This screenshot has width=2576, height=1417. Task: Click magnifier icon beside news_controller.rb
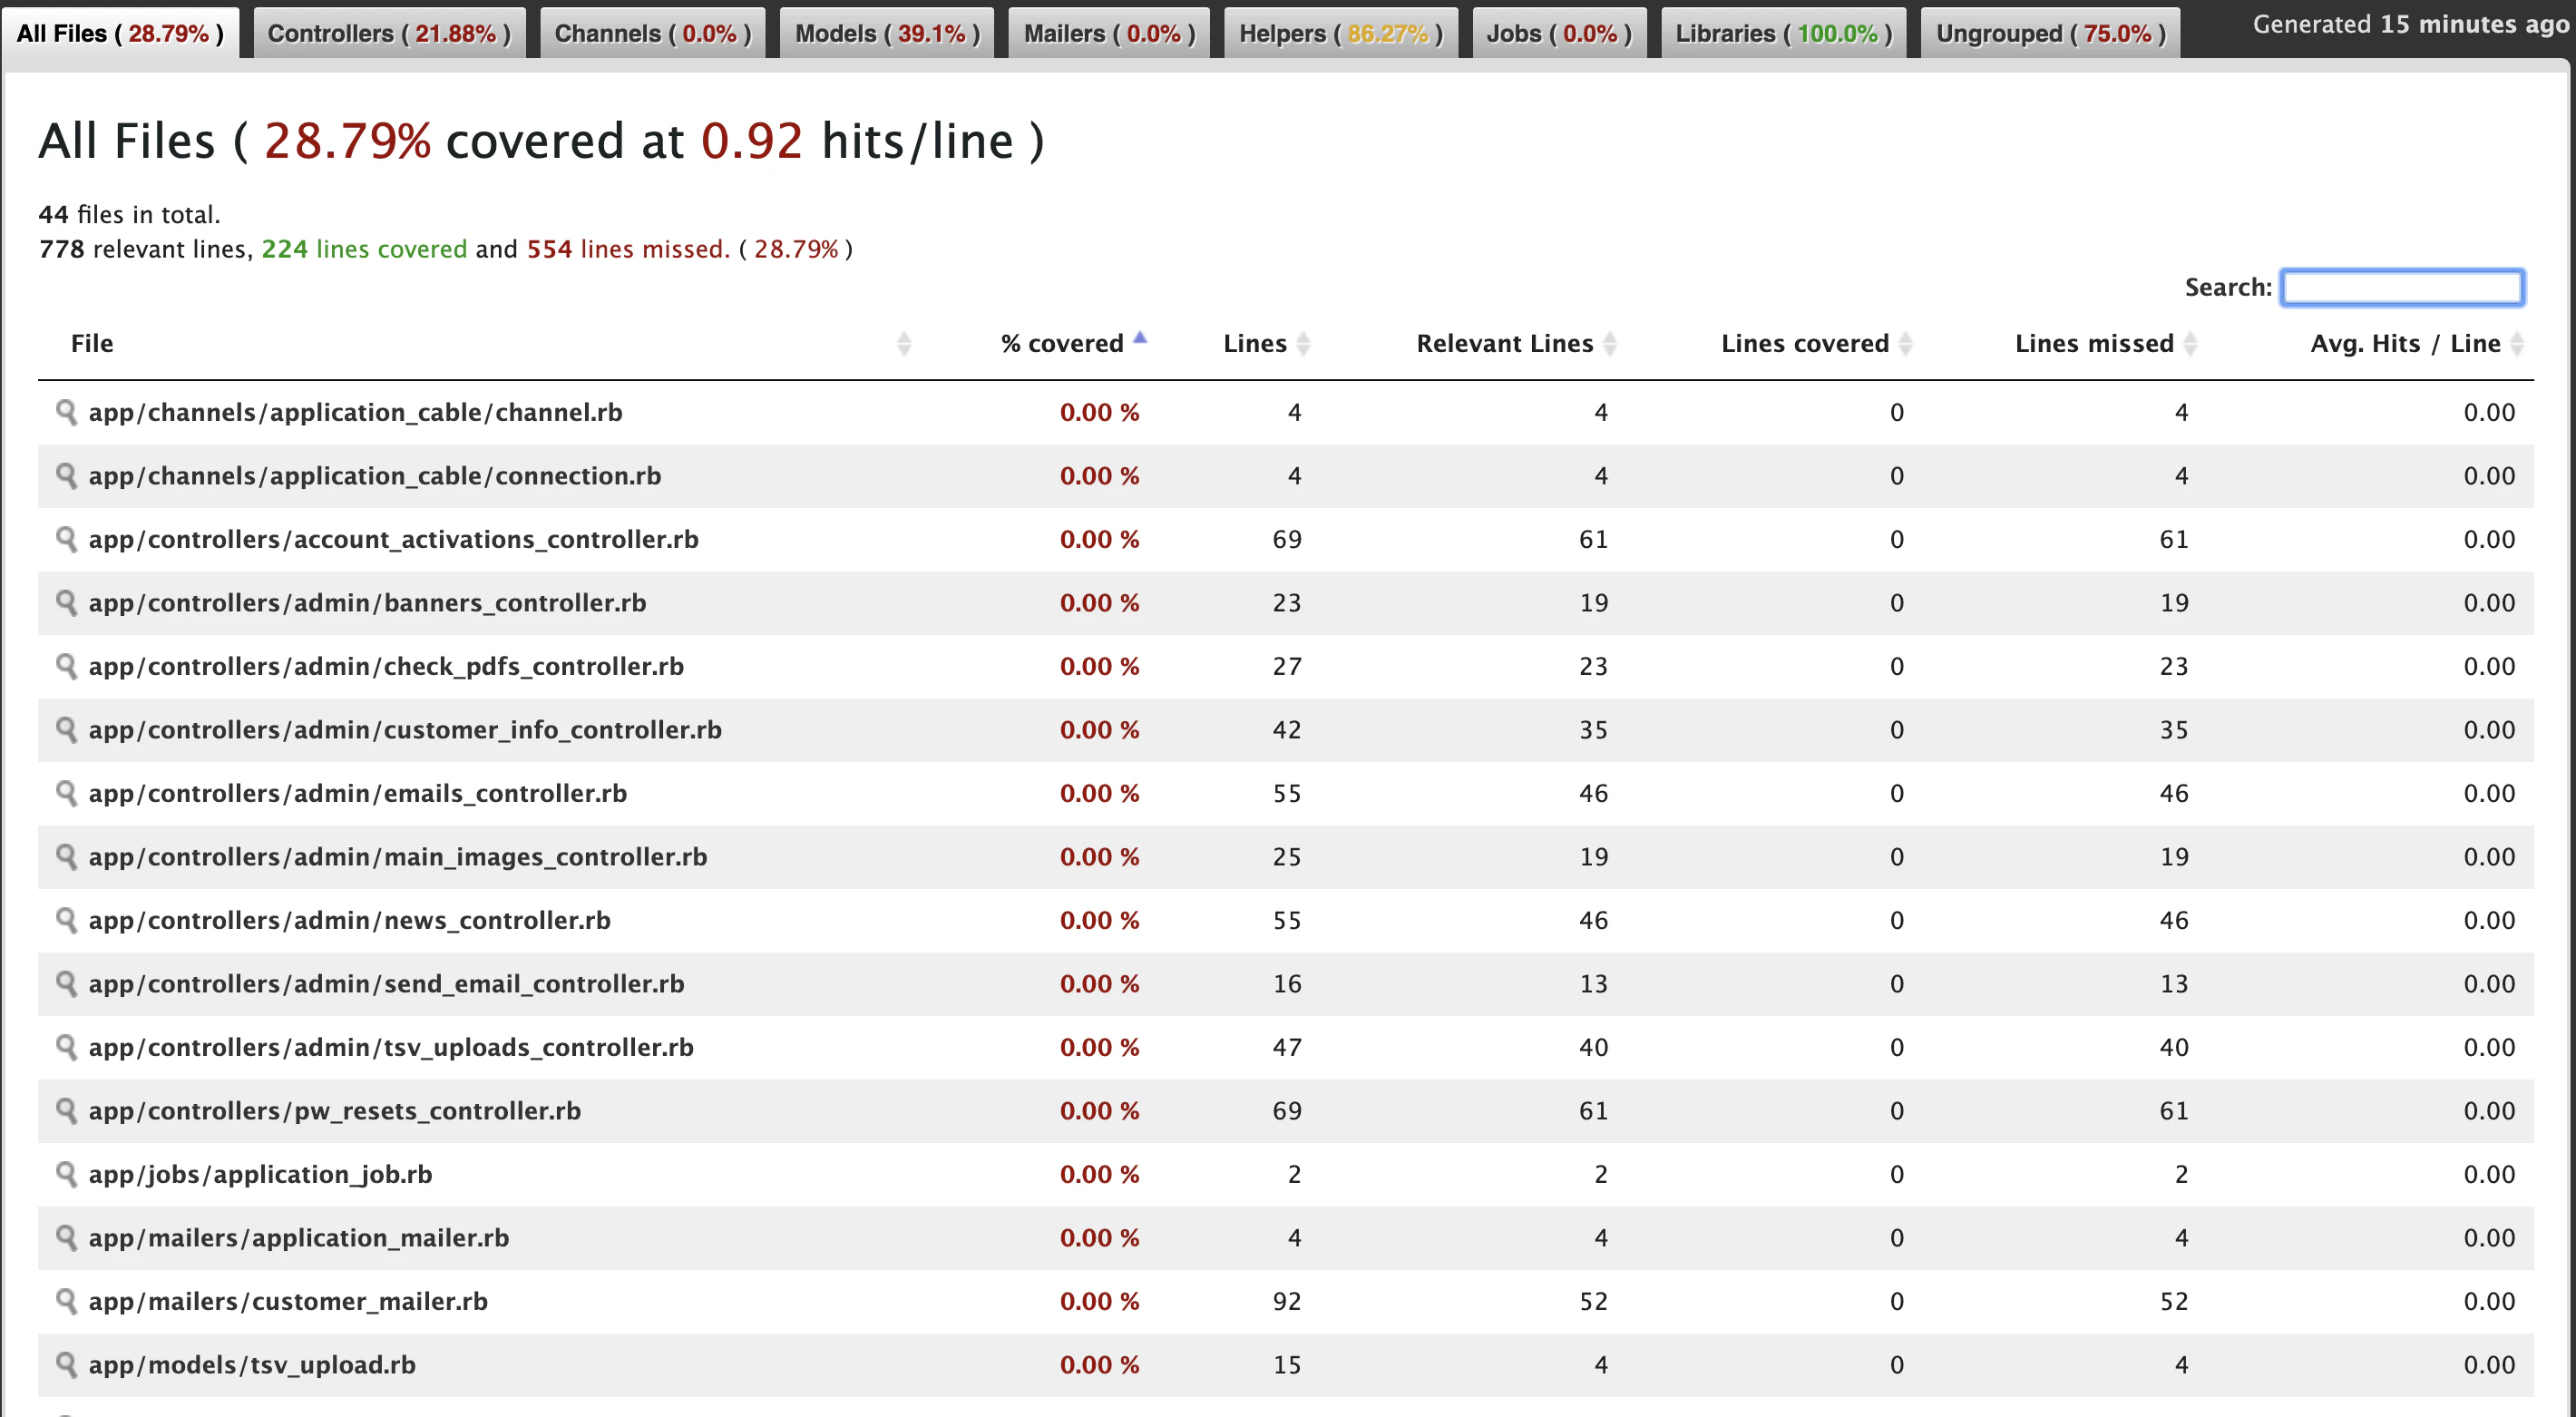pos(66,920)
